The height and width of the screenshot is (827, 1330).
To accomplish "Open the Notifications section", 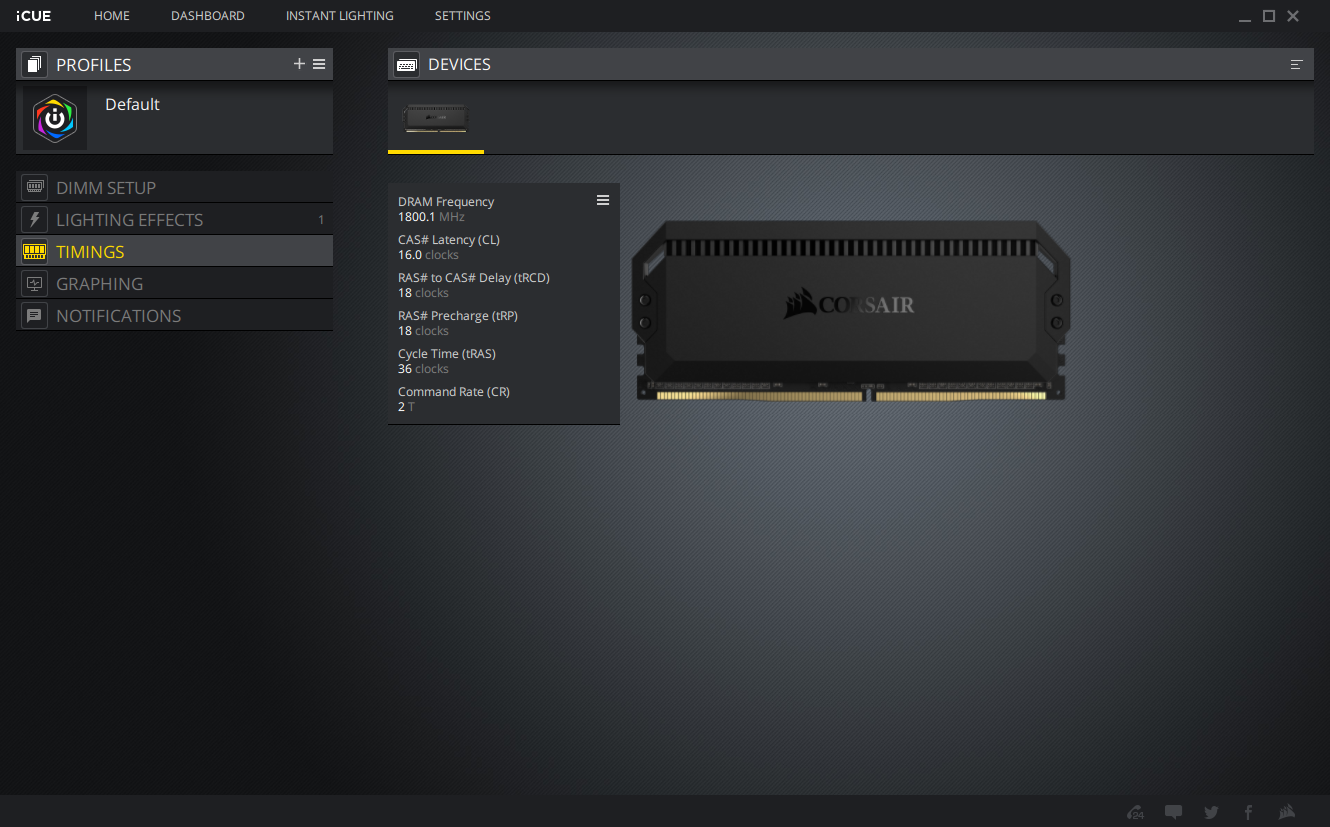I will tap(174, 315).
